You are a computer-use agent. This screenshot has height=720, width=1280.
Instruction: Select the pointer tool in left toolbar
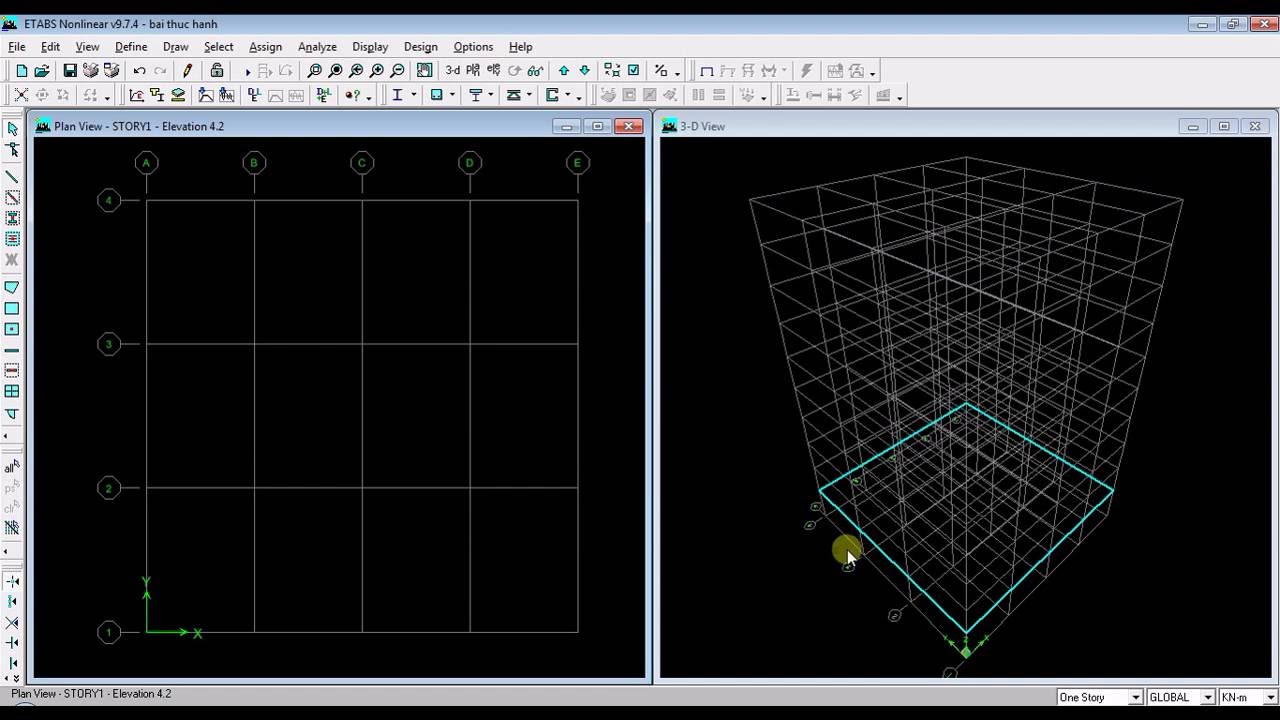(x=12, y=129)
